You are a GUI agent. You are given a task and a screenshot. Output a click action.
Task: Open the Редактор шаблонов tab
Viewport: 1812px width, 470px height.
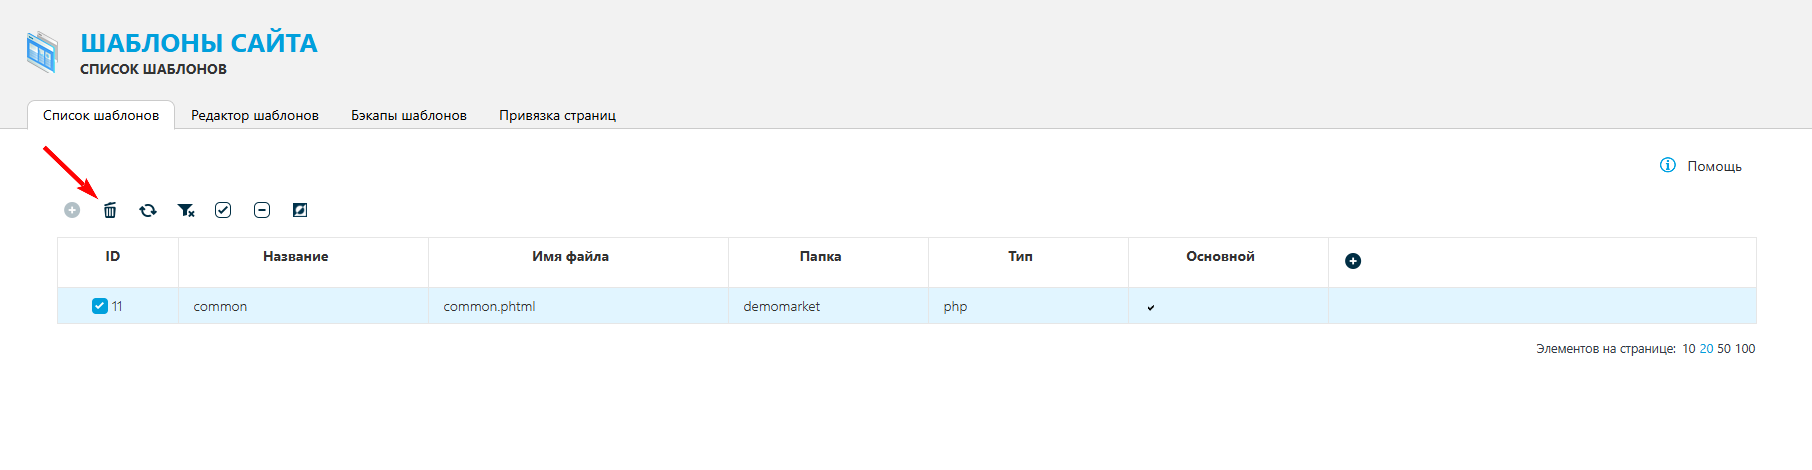[255, 115]
